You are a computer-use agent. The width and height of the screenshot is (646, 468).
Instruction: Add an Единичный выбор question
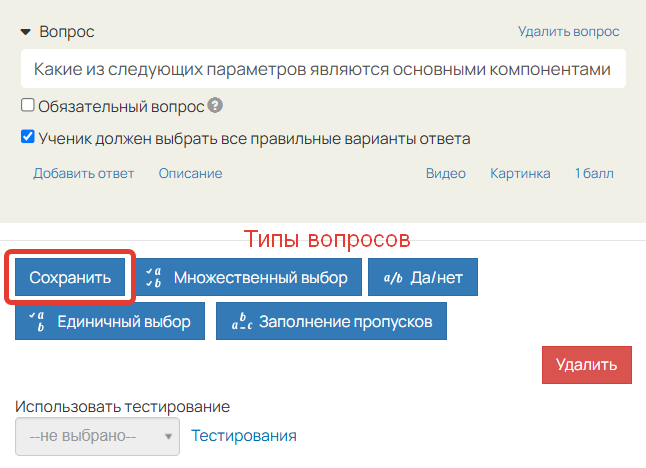click(110, 321)
